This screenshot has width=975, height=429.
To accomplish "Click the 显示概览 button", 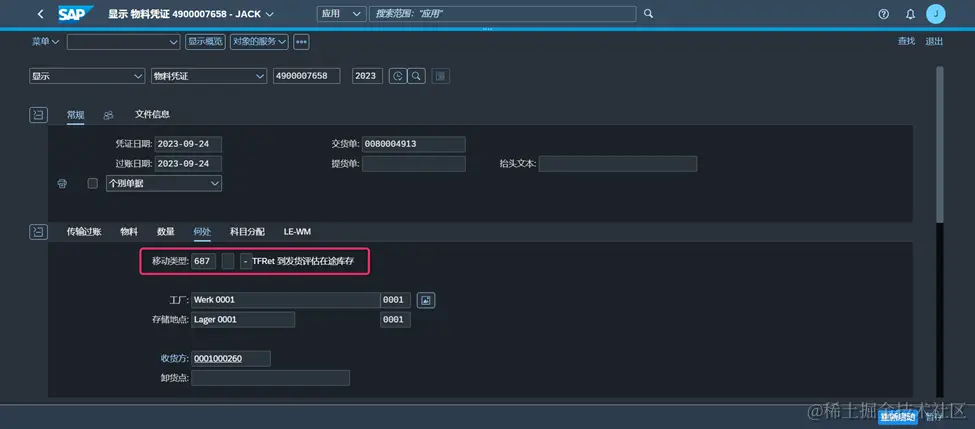I will [x=205, y=42].
